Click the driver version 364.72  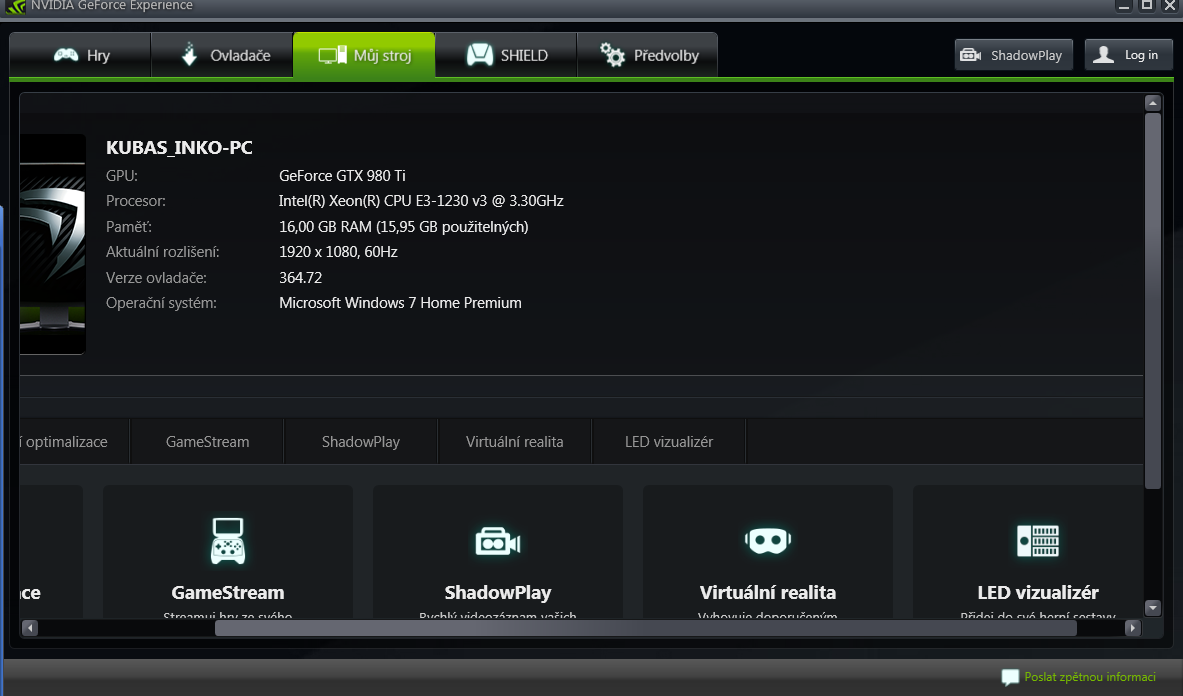click(300, 277)
